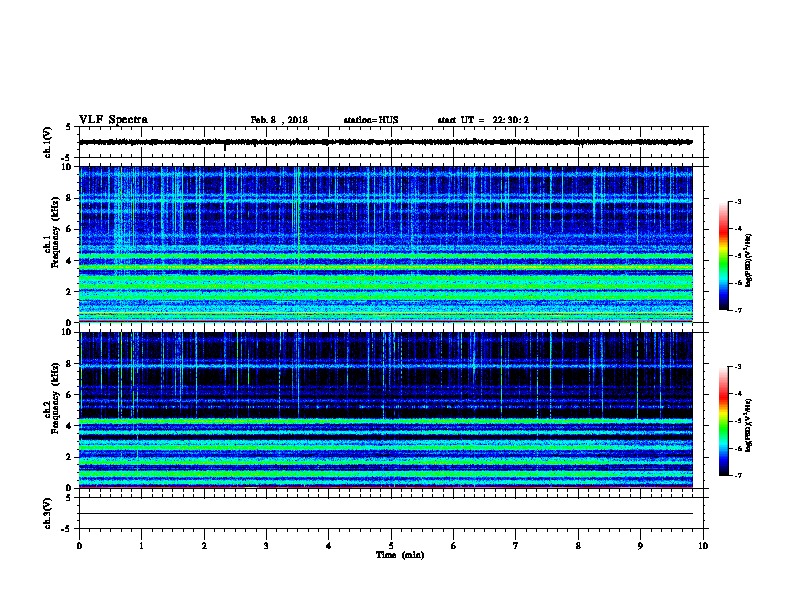The width and height of the screenshot is (792, 612).
Task: Click the ch.2 color bar log(PSD) label
Action: (748, 425)
